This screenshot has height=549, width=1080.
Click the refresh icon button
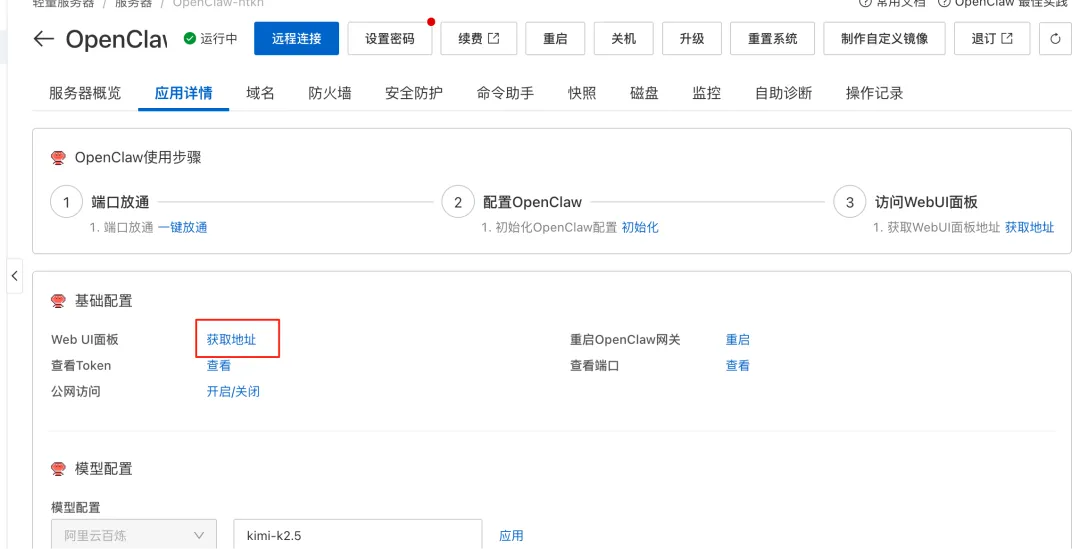tap(1055, 39)
